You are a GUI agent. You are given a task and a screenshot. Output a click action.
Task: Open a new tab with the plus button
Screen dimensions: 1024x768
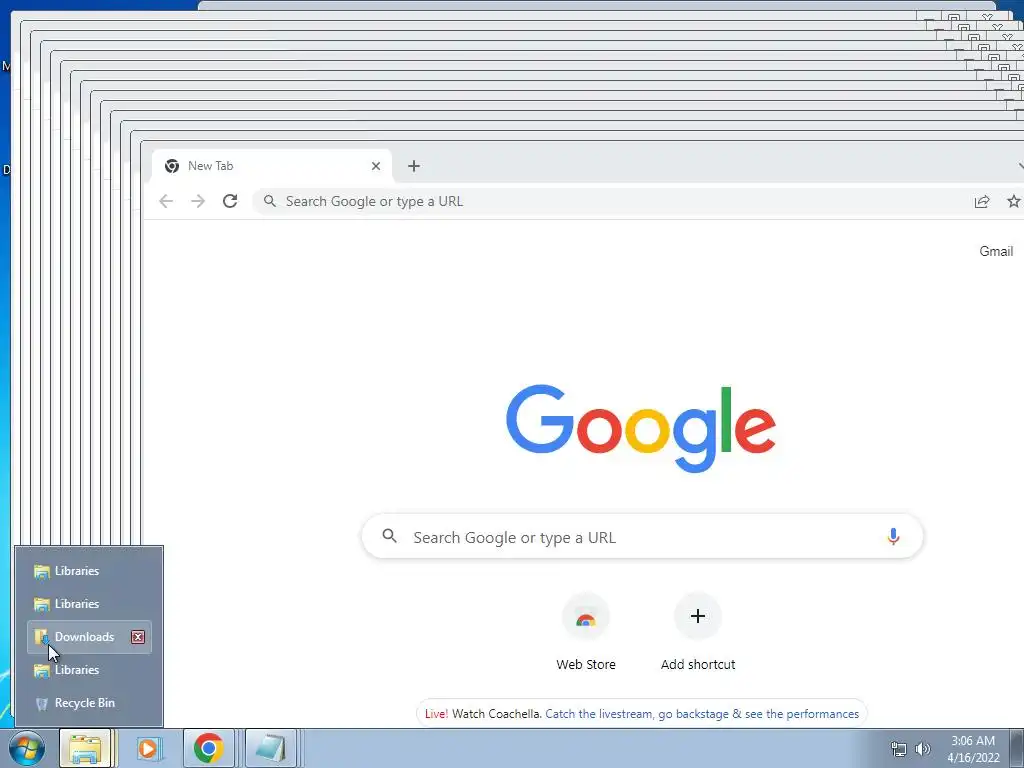point(414,166)
